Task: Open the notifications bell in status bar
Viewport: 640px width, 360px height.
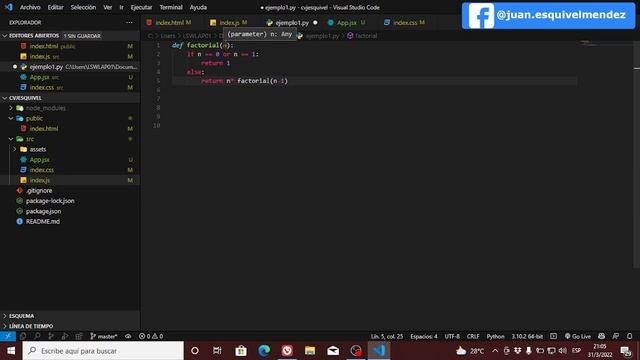Action: pos(629,336)
